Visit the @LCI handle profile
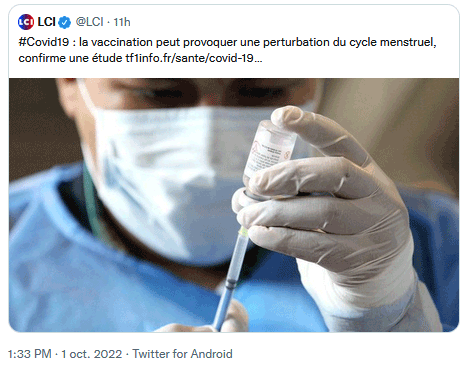Image resolution: width=466 pixels, height=370 pixels. (89, 22)
